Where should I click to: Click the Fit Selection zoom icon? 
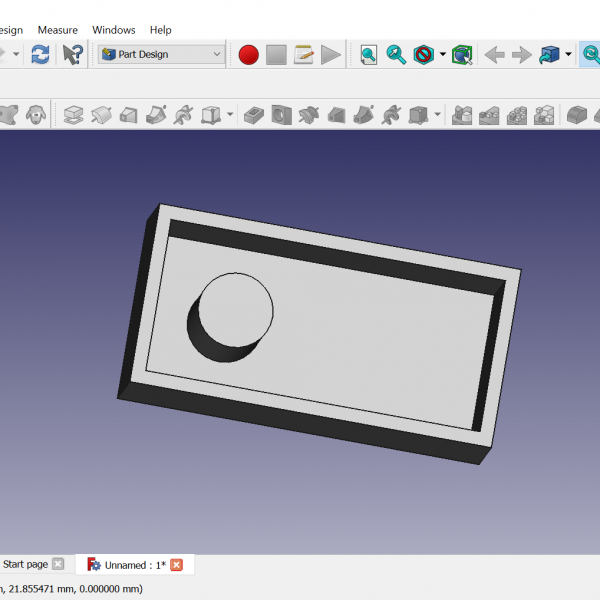[x=397, y=55]
